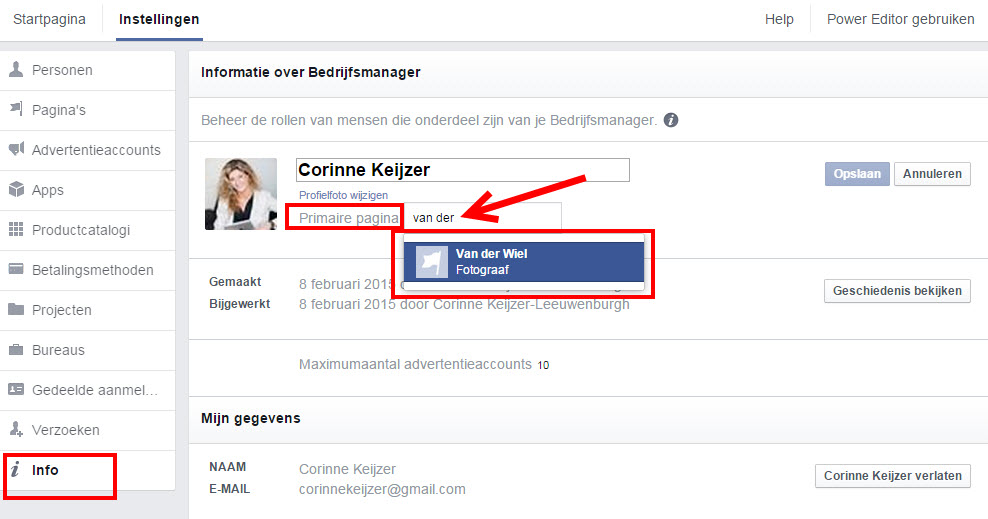Select Bureaus in sidebar
988x519 pixels.
point(88,350)
